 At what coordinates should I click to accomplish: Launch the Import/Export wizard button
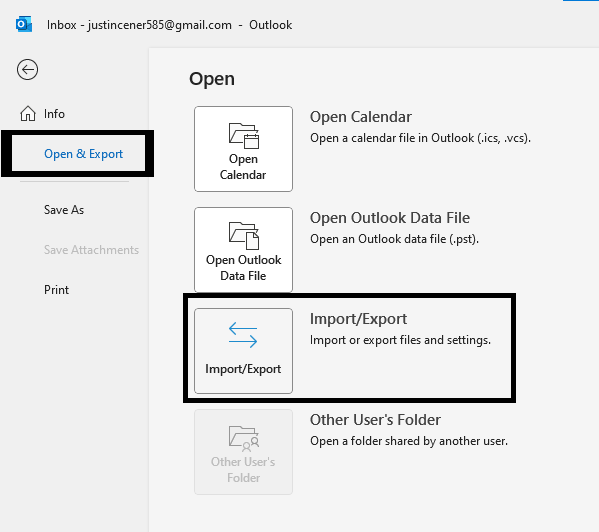[243, 351]
